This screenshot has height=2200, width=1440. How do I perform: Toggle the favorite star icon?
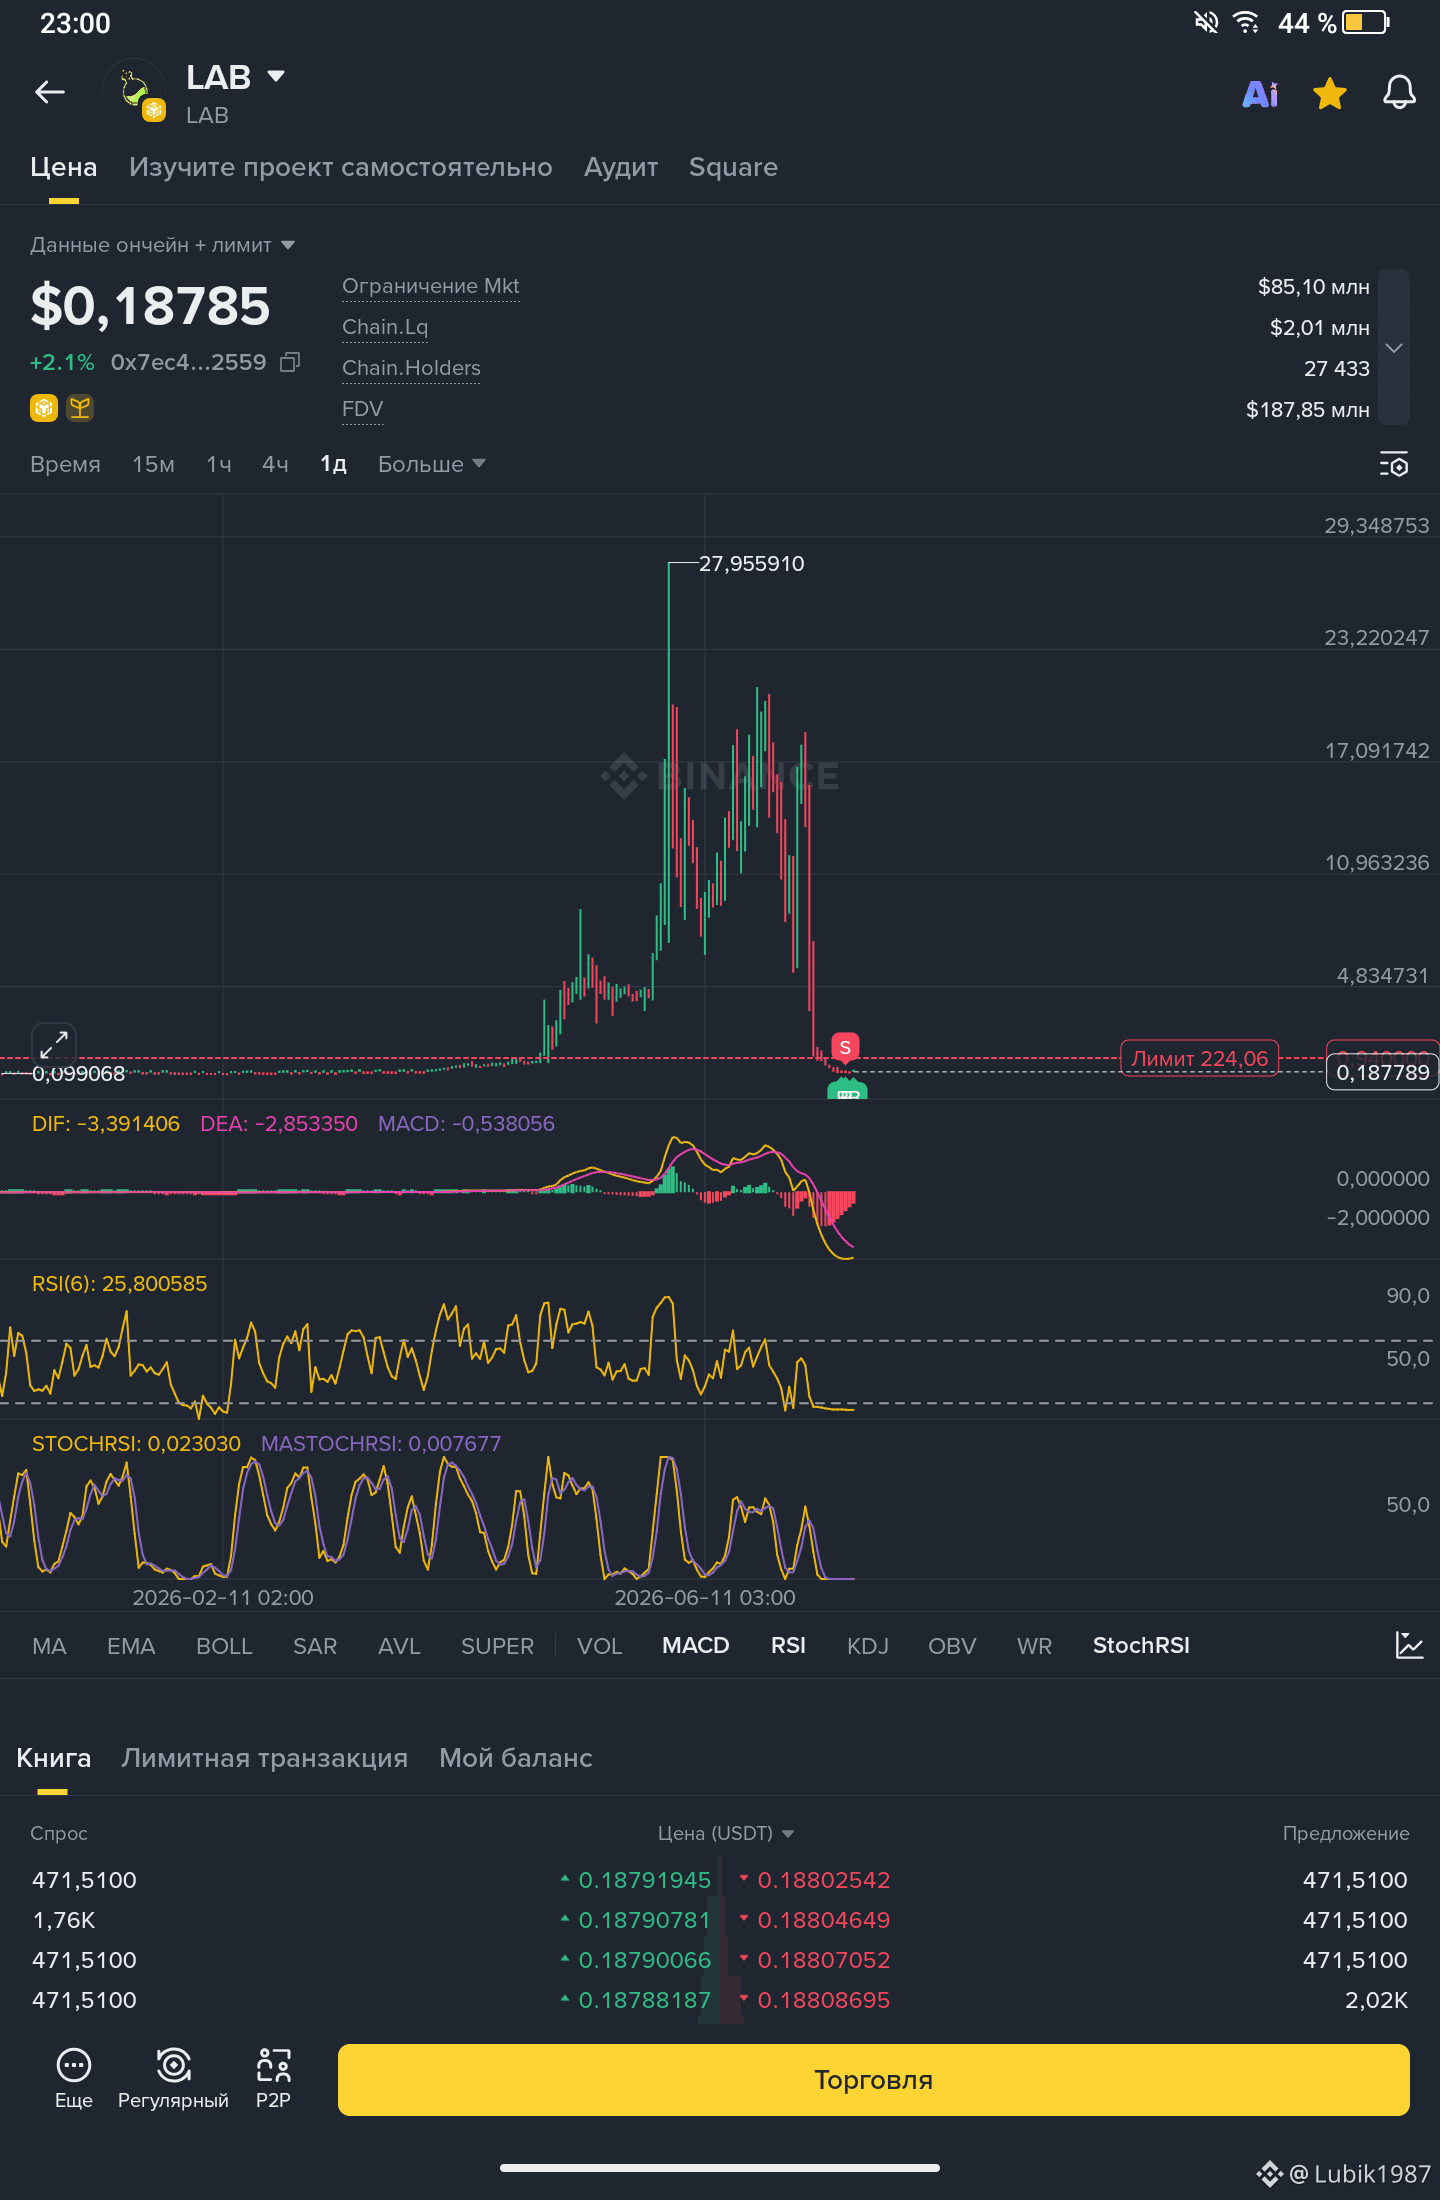click(1330, 93)
